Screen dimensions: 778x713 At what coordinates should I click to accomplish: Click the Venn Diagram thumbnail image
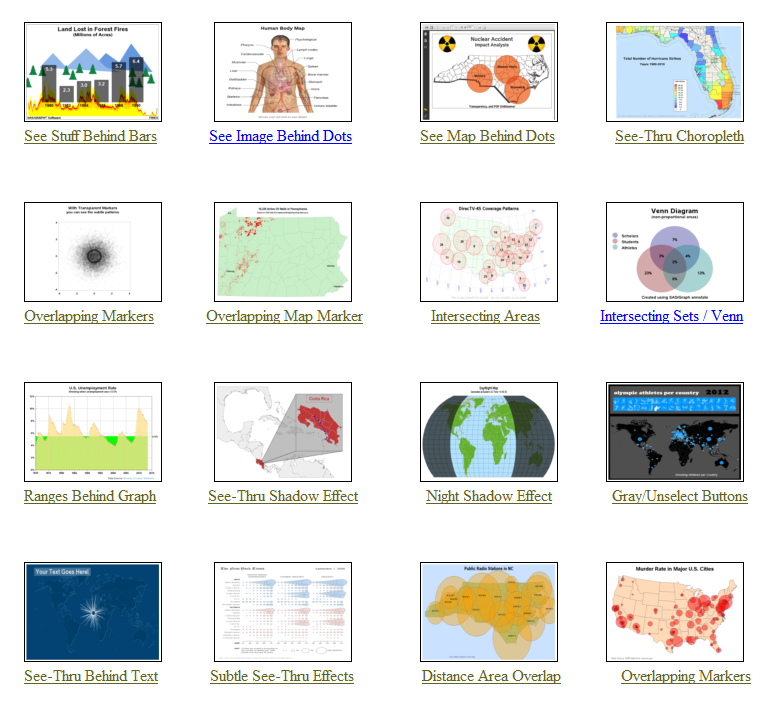(675, 252)
